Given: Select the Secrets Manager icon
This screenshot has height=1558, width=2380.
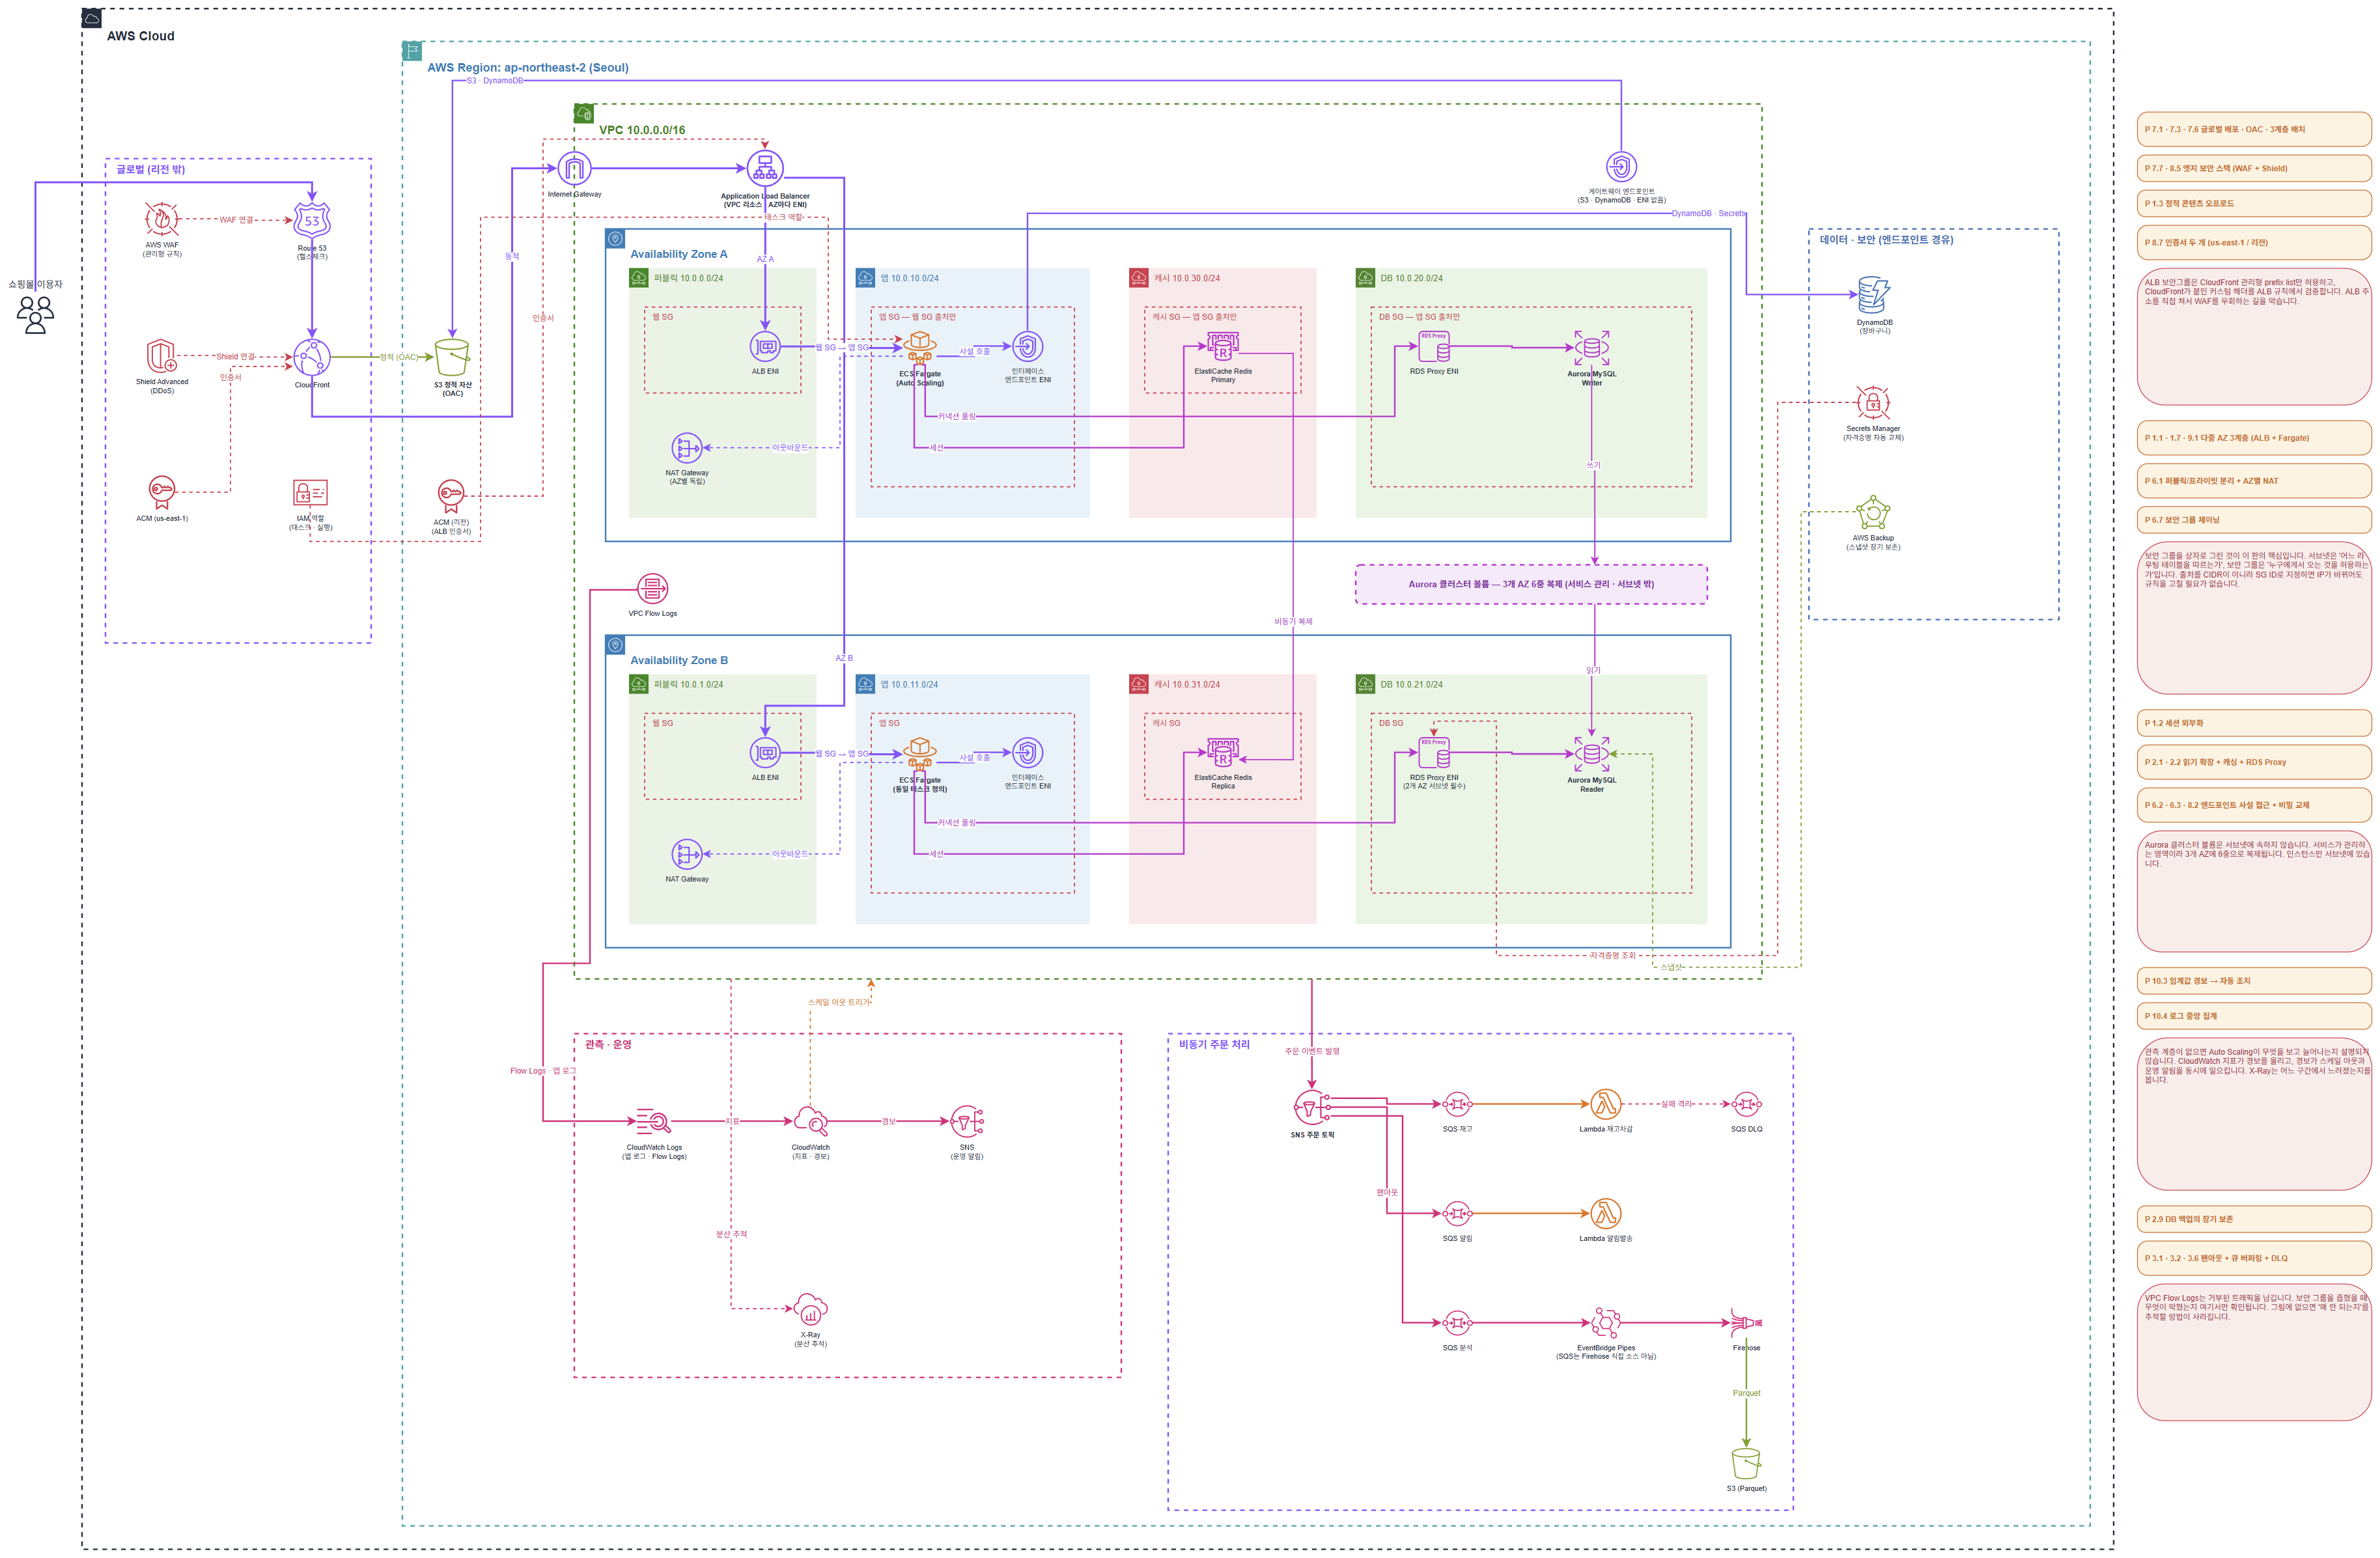Looking at the screenshot, I should click(1873, 403).
